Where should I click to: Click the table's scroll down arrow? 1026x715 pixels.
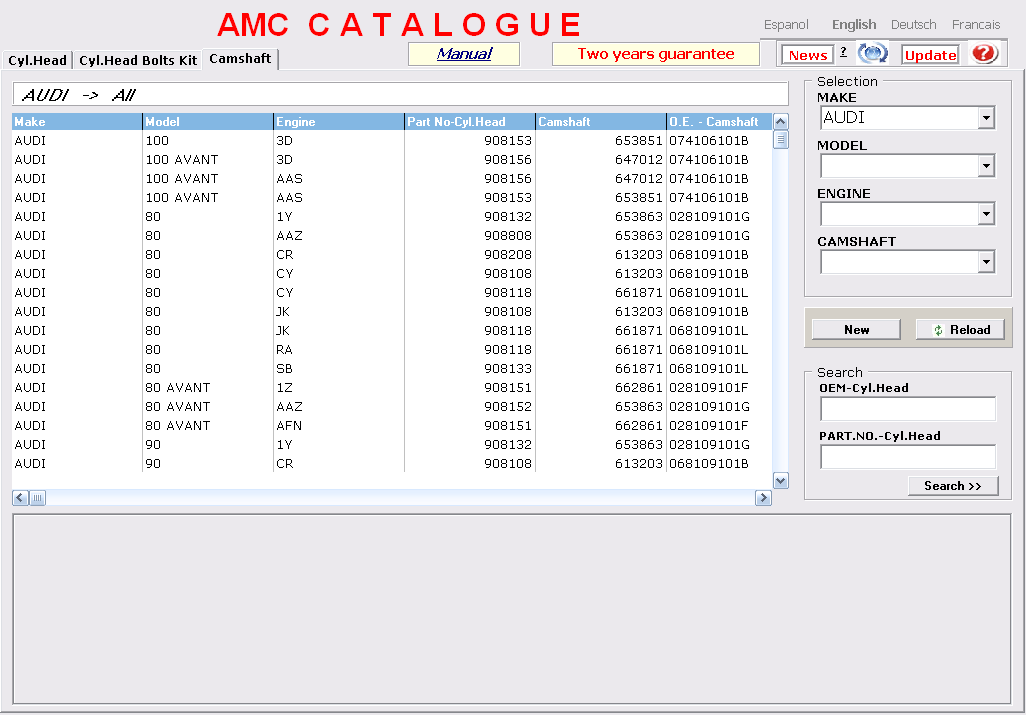click(x=781, y=481)
